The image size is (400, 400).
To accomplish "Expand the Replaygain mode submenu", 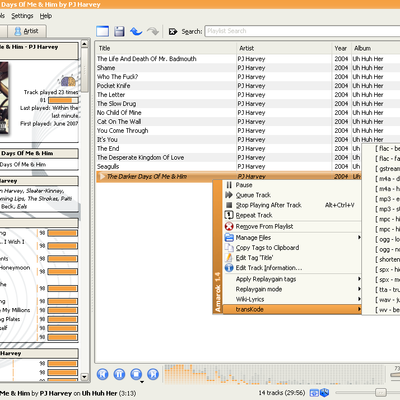I will [x=292, y=289].
